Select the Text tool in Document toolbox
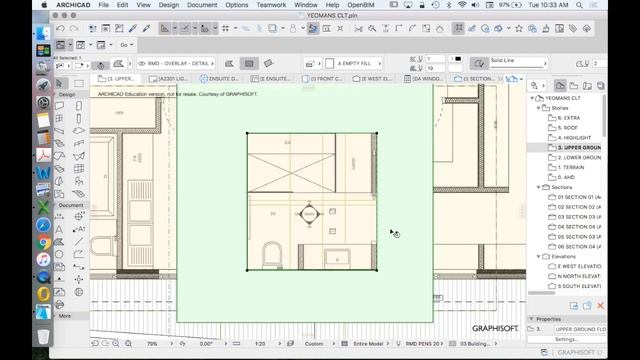 point(60,229)
